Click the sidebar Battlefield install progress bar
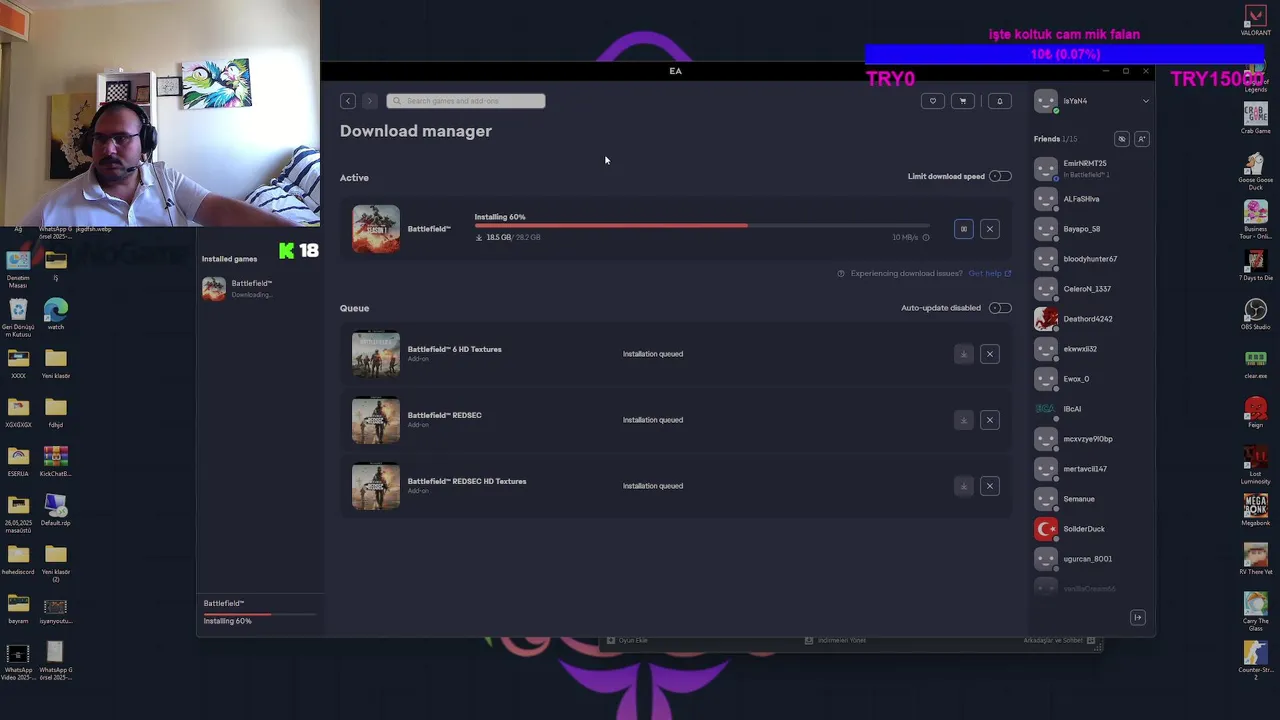The image size is (1280, 720). click(x=260, y=614)
